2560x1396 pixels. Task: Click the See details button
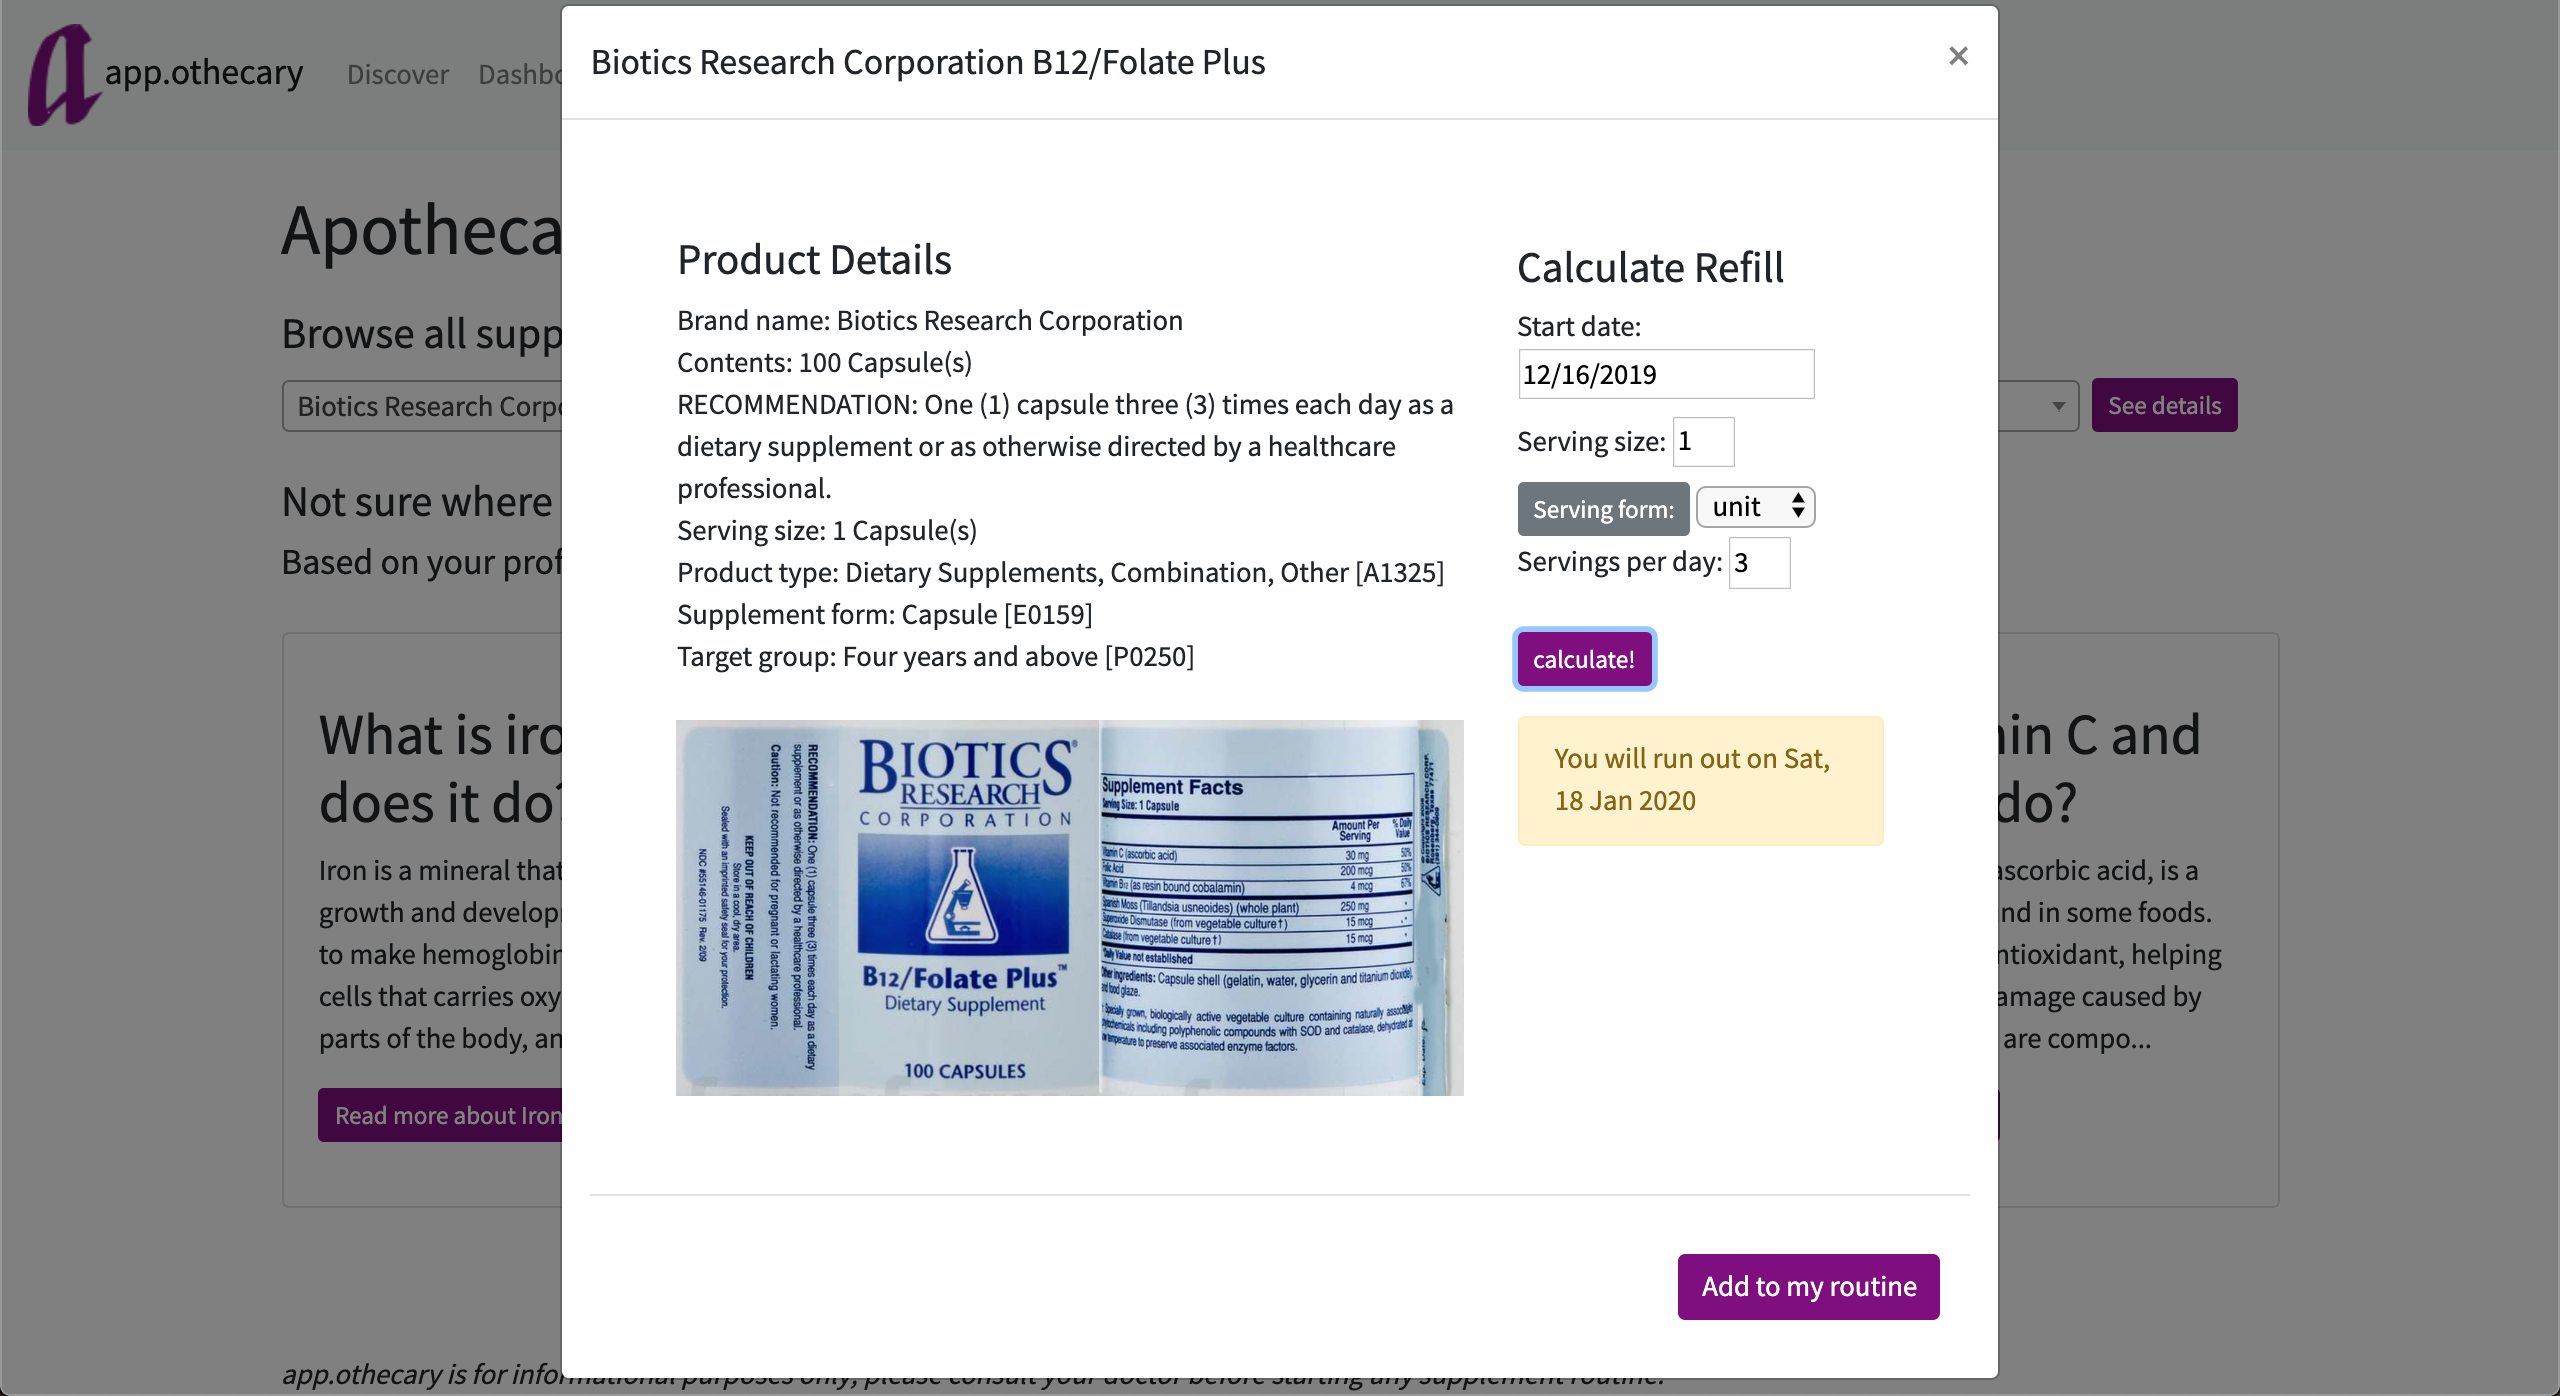coord(2164,405)
